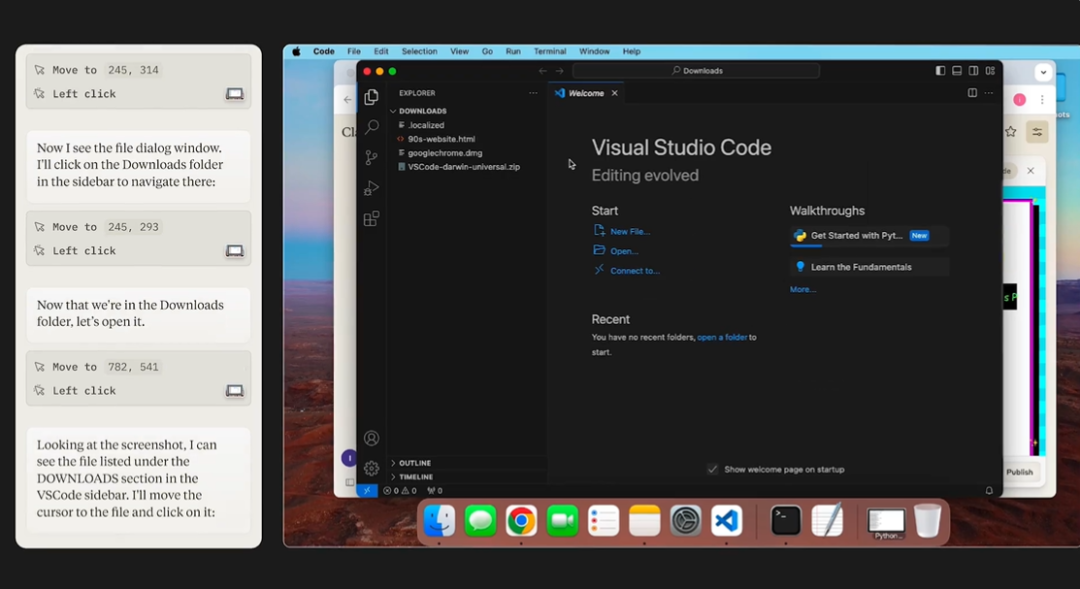The image size is (1080, 589).
Task: Open Visual Studio Code from the dock
Action: [x=727, y=521]
